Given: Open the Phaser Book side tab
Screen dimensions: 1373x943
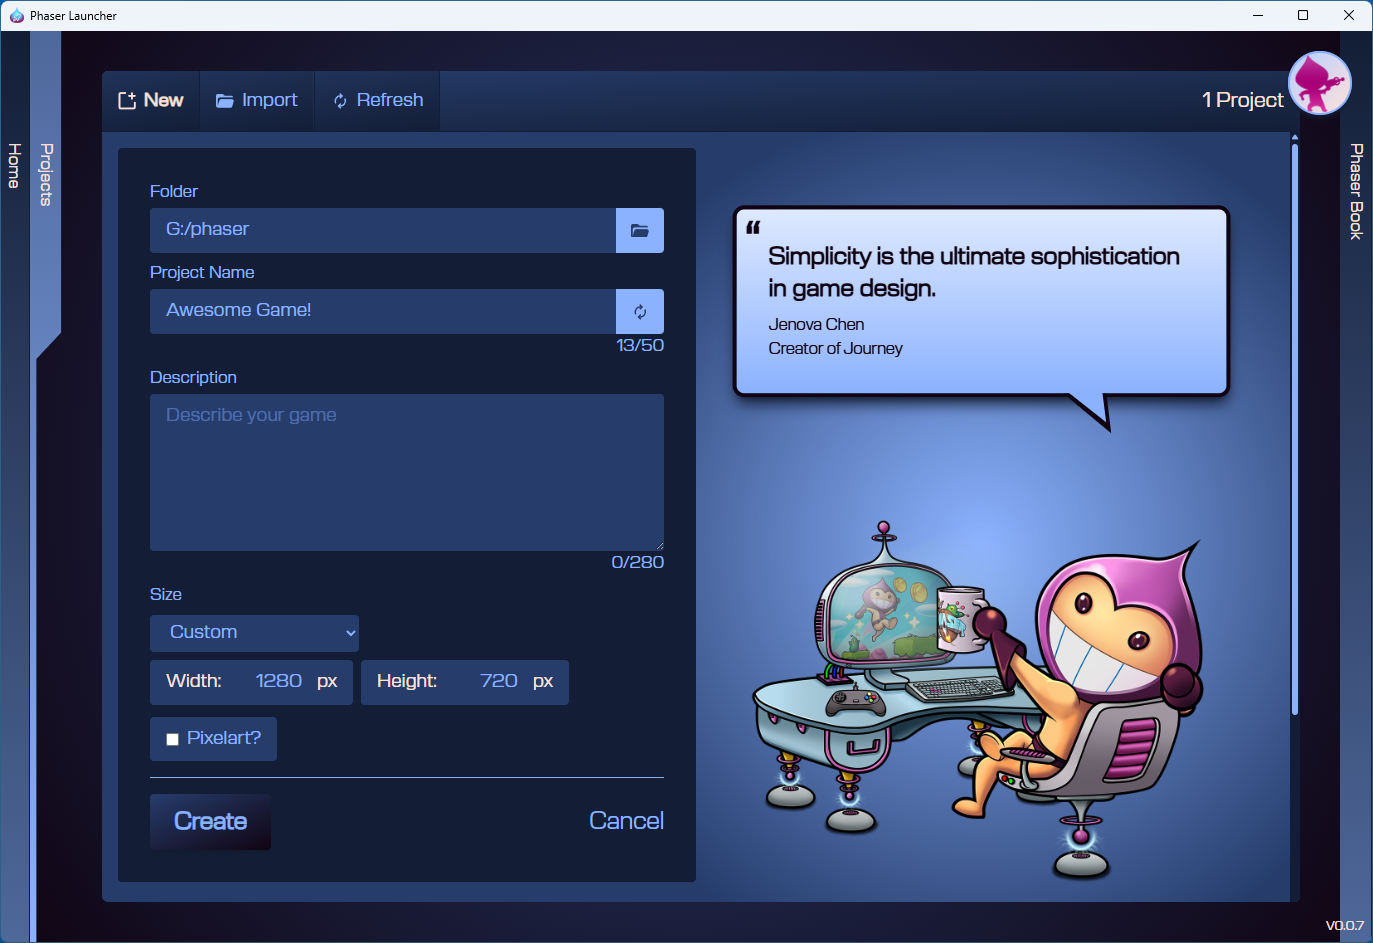Looking at the screenshot, I should (1356, 191).
